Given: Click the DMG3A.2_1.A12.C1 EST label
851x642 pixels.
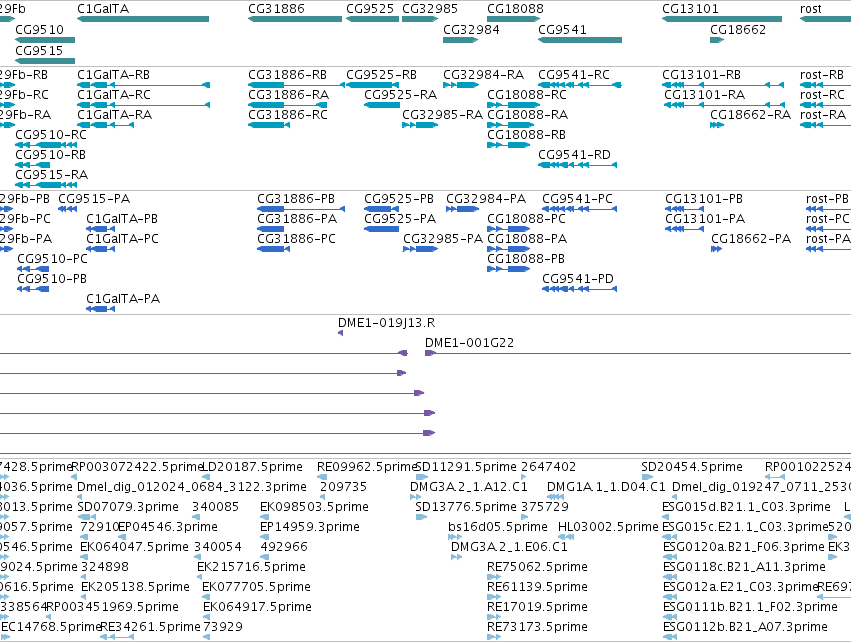Looking at the screenshot, I should pos(469,487).
